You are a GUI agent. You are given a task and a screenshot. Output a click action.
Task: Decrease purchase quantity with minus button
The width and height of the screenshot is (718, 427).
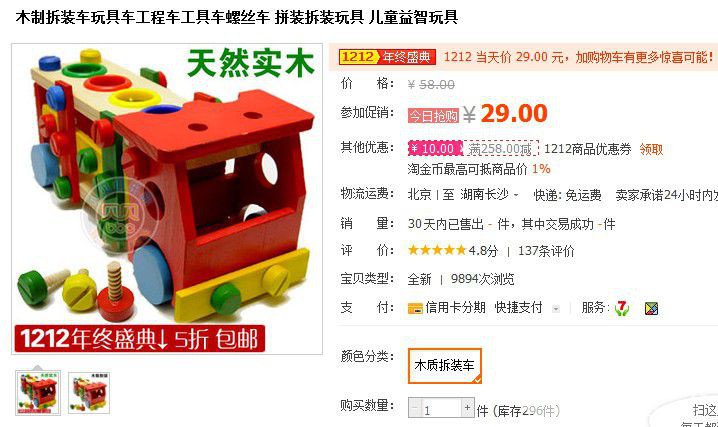(x=415, y=407)
